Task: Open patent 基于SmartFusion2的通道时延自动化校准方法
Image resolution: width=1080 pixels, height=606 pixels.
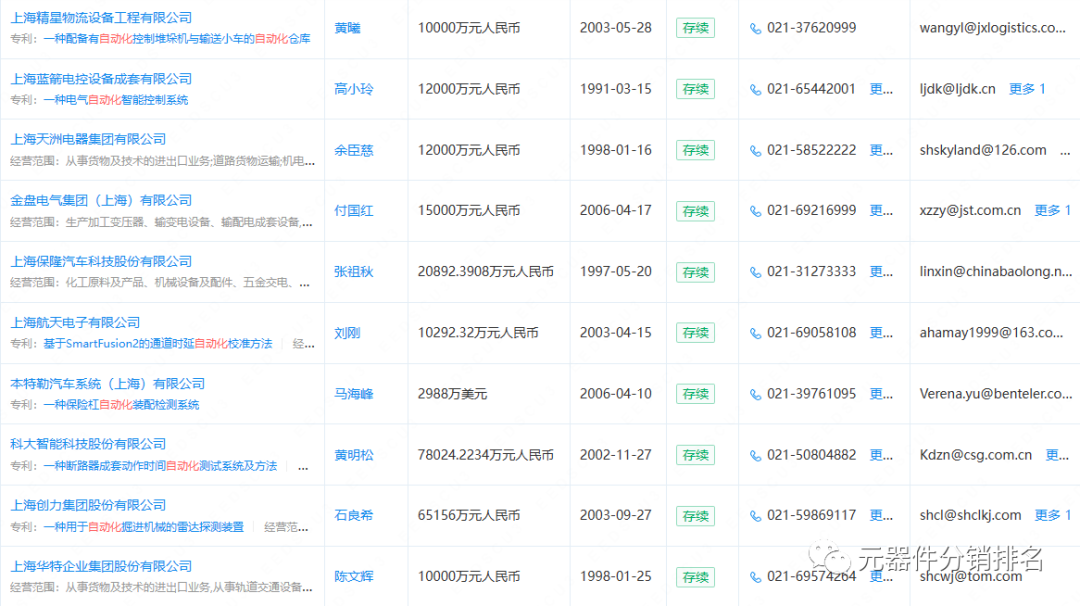Action: (x=158, y=344)
